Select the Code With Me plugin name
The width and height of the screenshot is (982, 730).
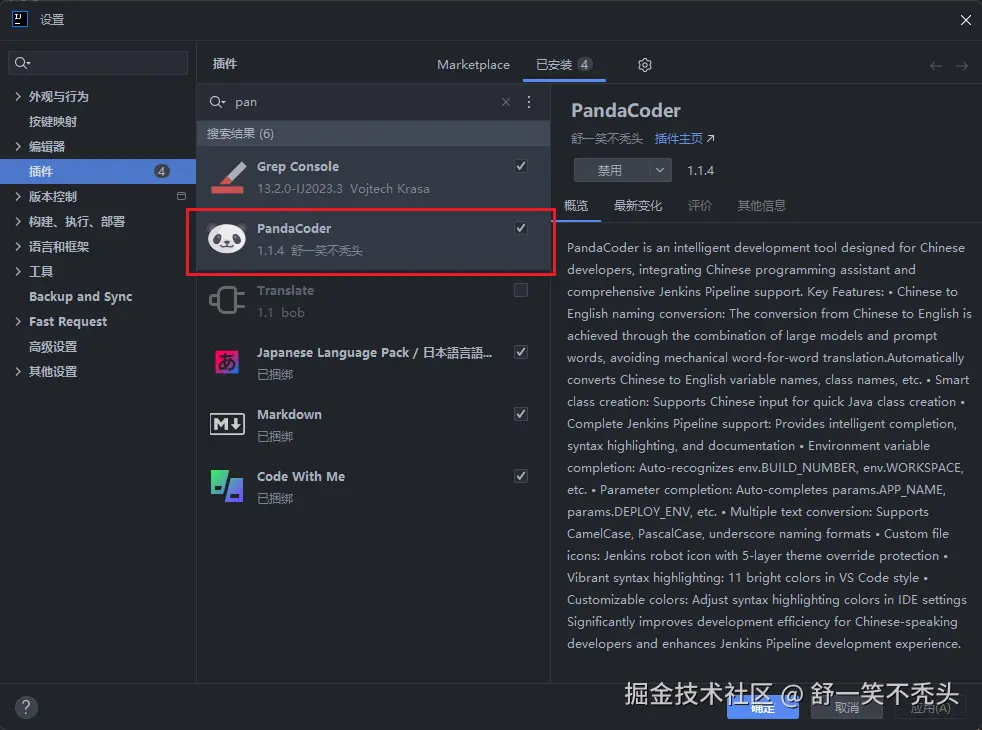click(x=301, y=476)
